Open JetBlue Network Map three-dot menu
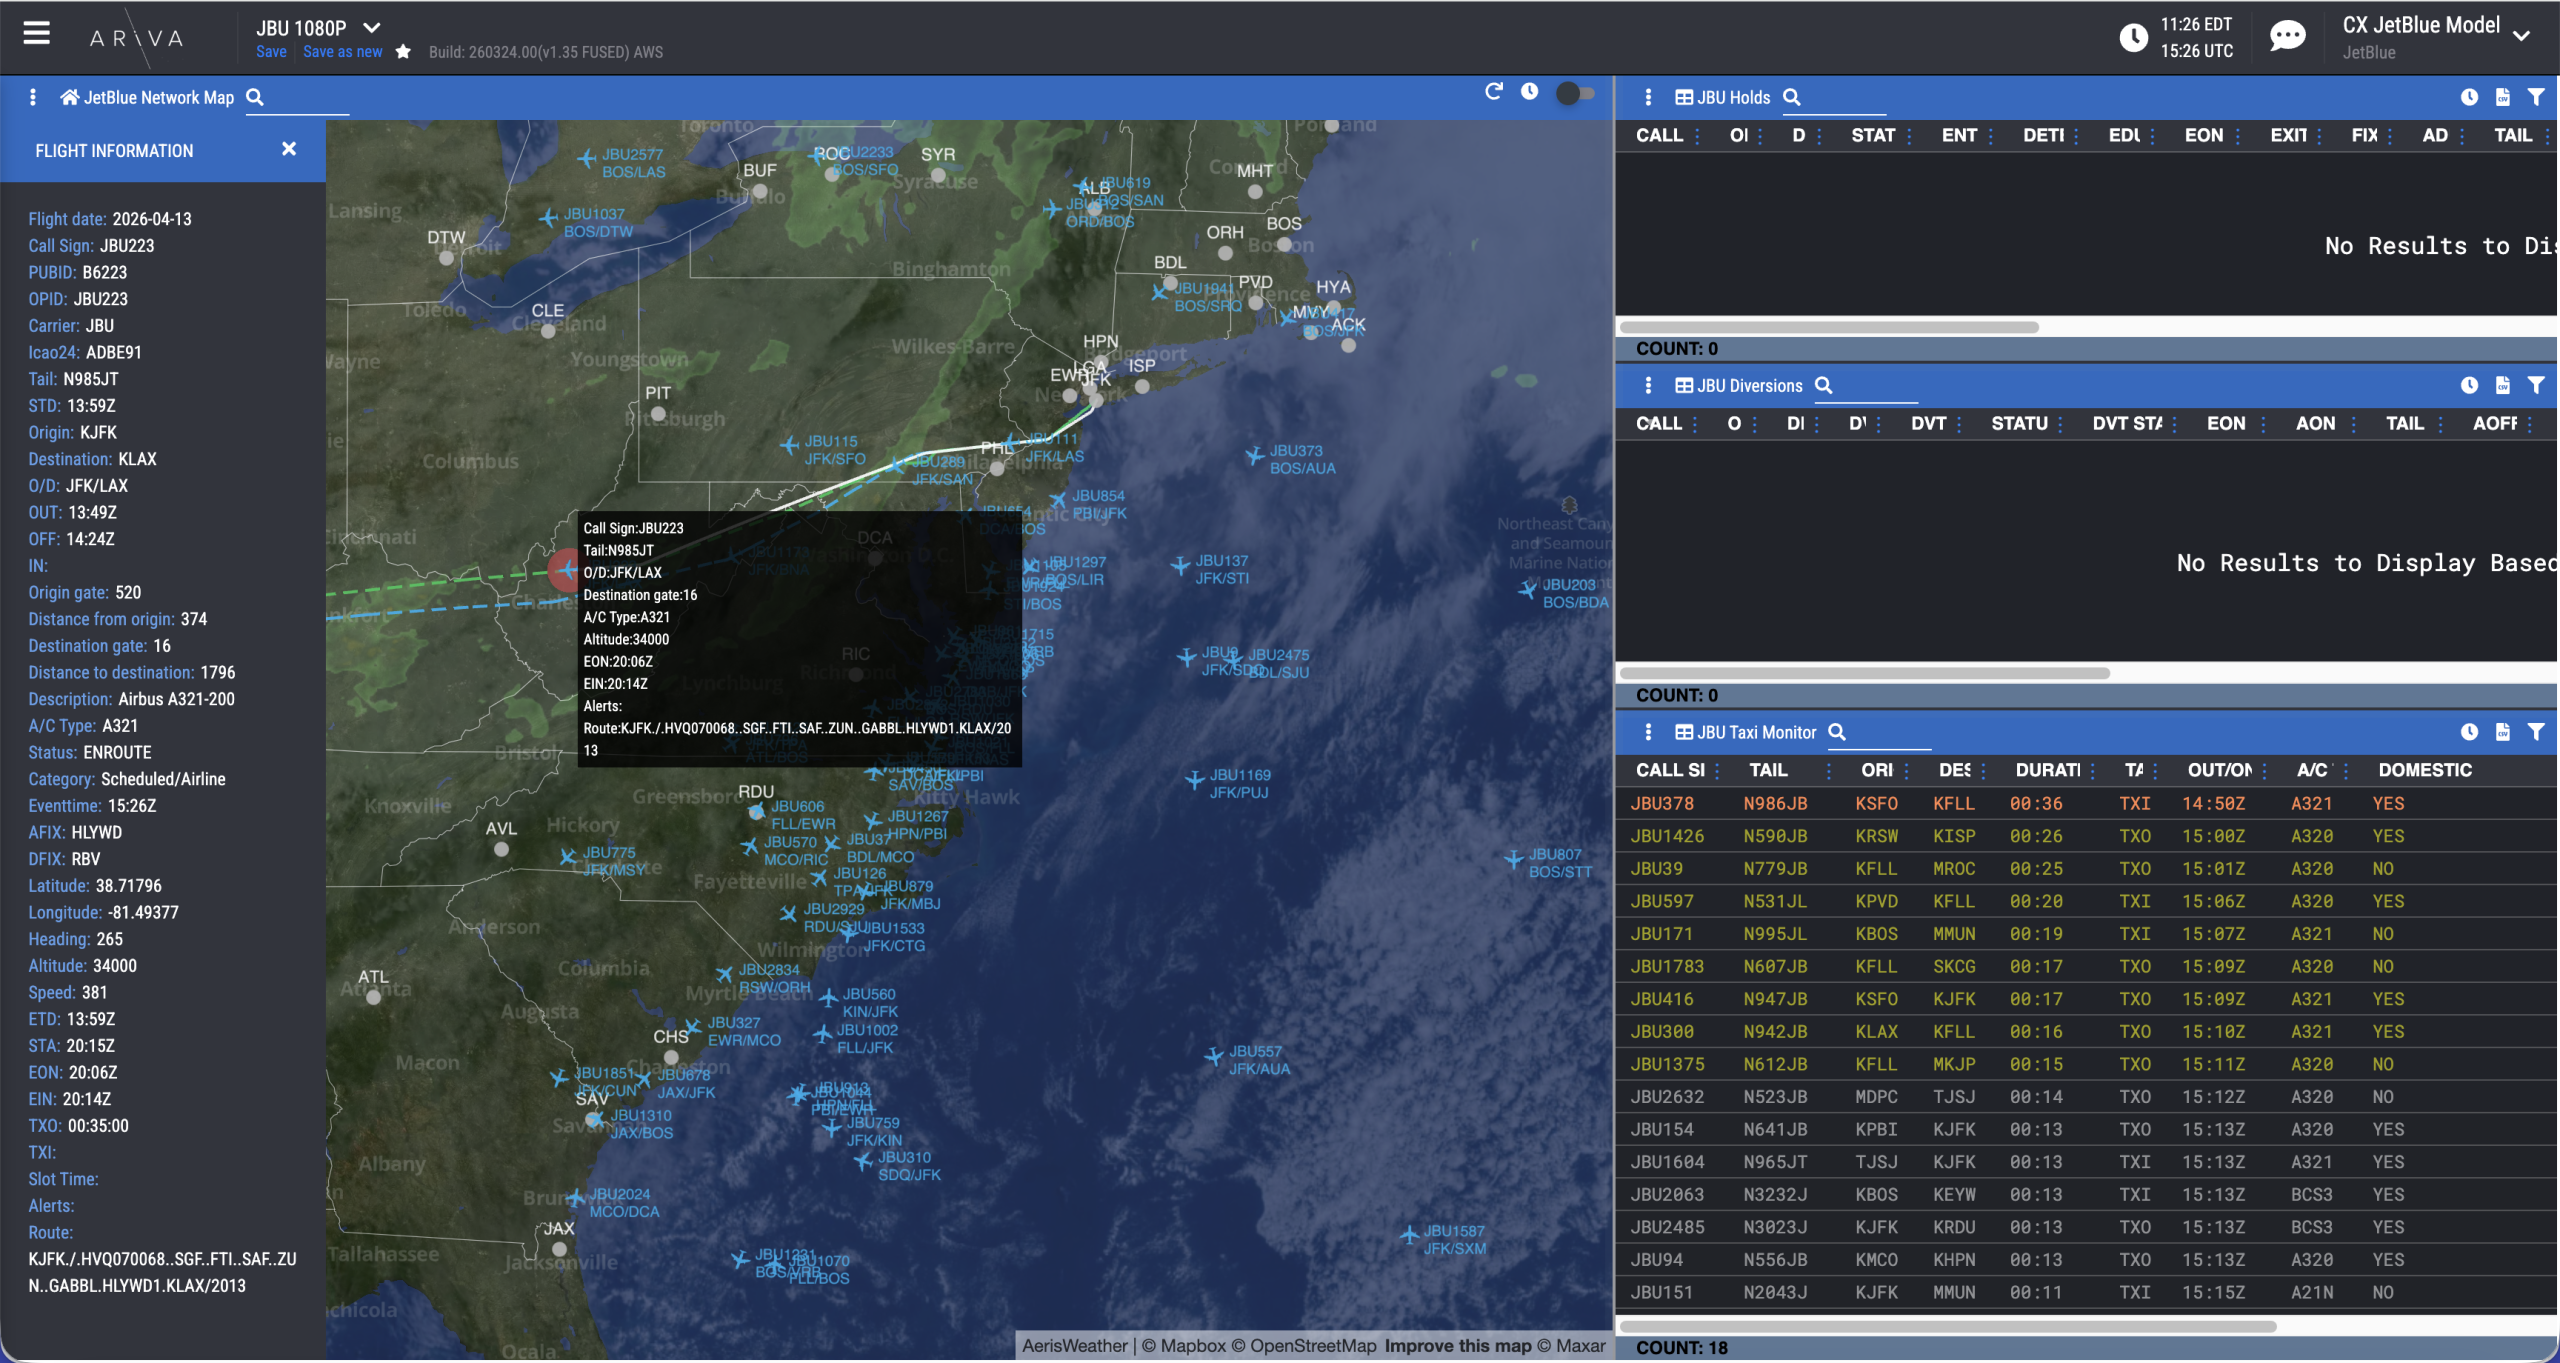 click(33, 97)
